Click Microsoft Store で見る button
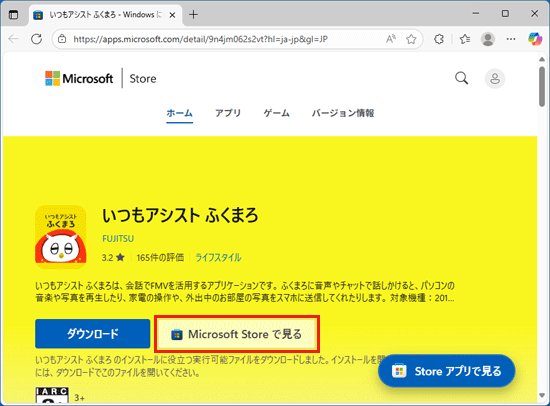Viewport: 550px width, 406px height. [237, 334]
